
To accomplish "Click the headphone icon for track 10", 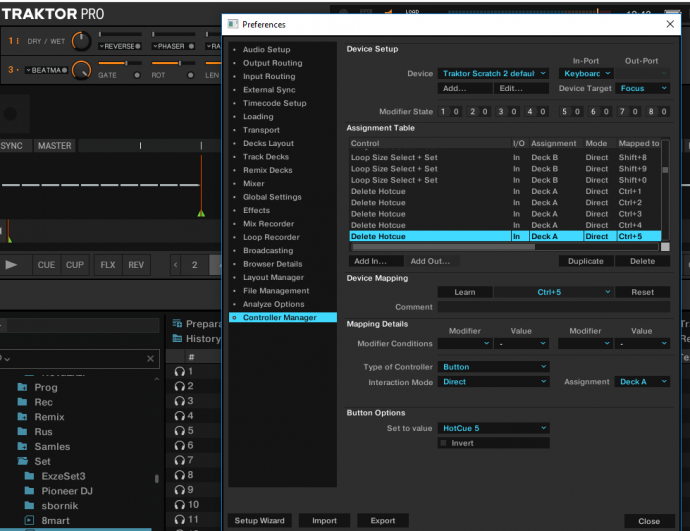I will (x=180, y=505).
